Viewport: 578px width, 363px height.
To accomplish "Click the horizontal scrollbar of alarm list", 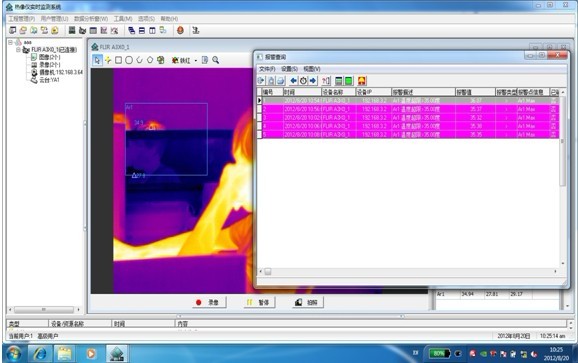I will (x=408, y=272).
